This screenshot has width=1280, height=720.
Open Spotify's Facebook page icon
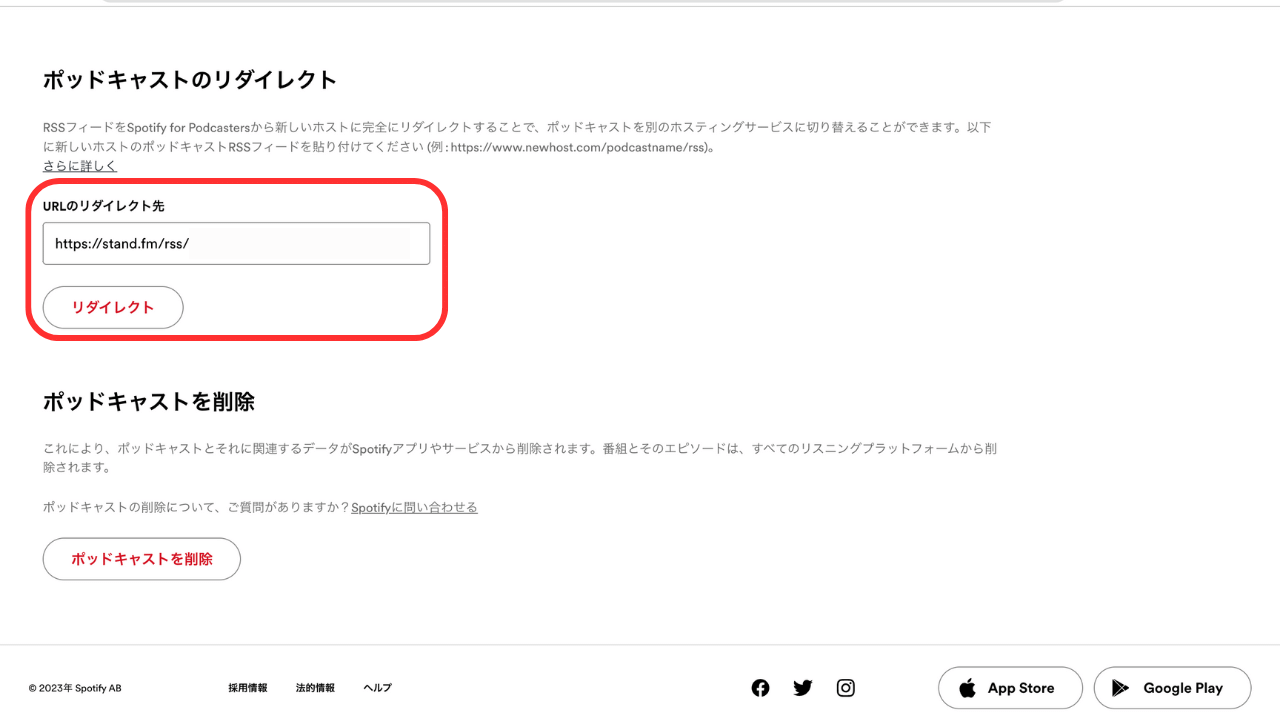[x=760, y=688]
